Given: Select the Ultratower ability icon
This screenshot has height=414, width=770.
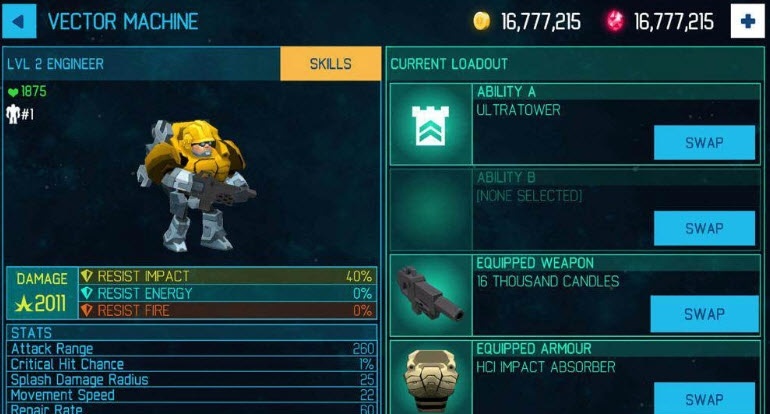Looking at the screenshot, I should (431, 125).
